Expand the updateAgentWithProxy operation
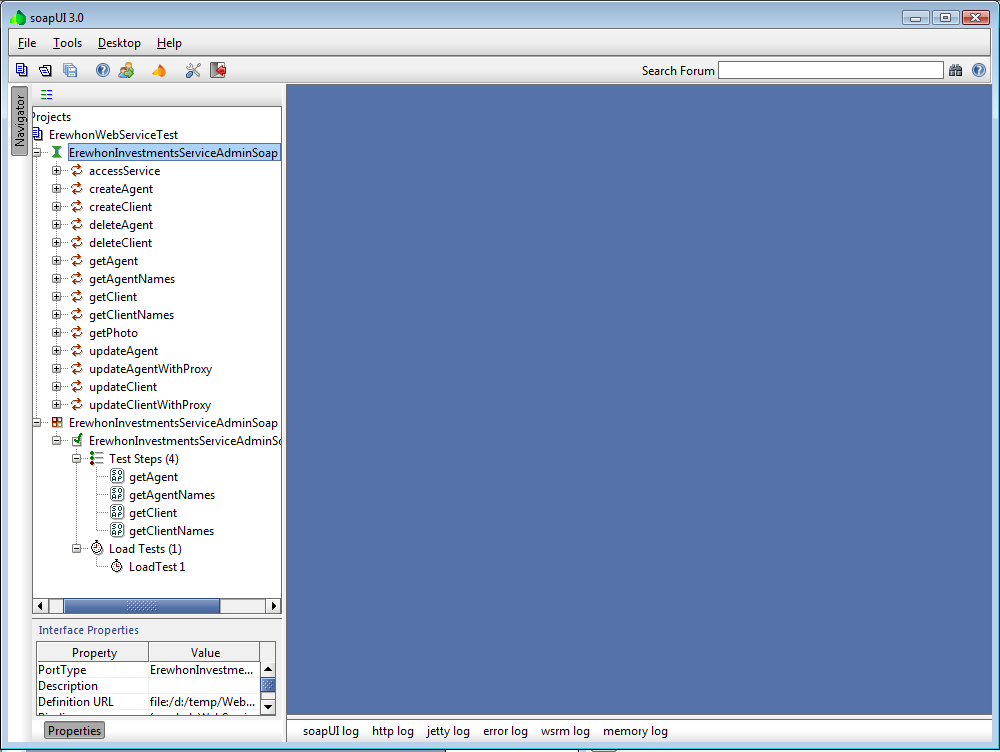The image size is (1000, 752). tap(57, 369)
